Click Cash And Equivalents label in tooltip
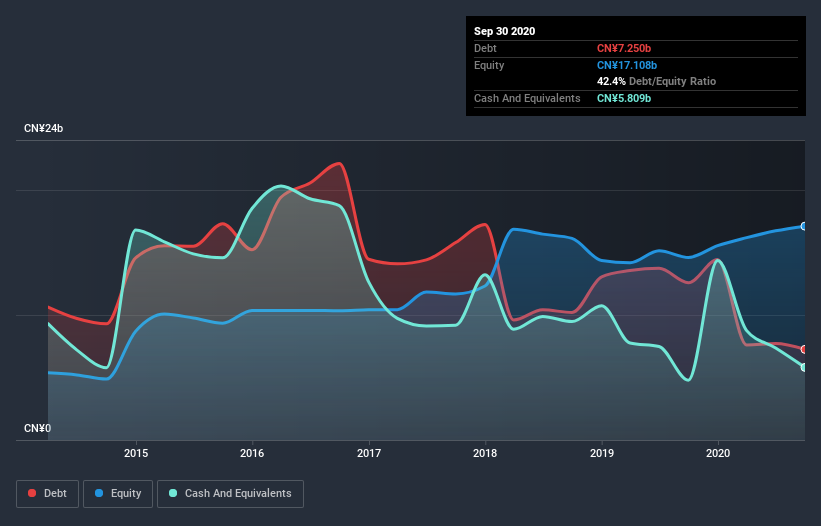The image size is (821, 526). coord(527,98)
